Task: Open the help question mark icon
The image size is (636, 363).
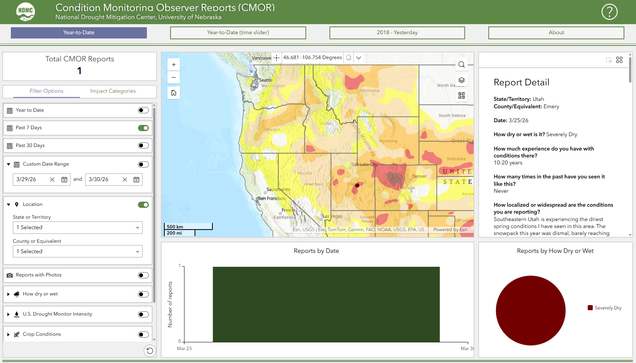Action: coord(609,12)
